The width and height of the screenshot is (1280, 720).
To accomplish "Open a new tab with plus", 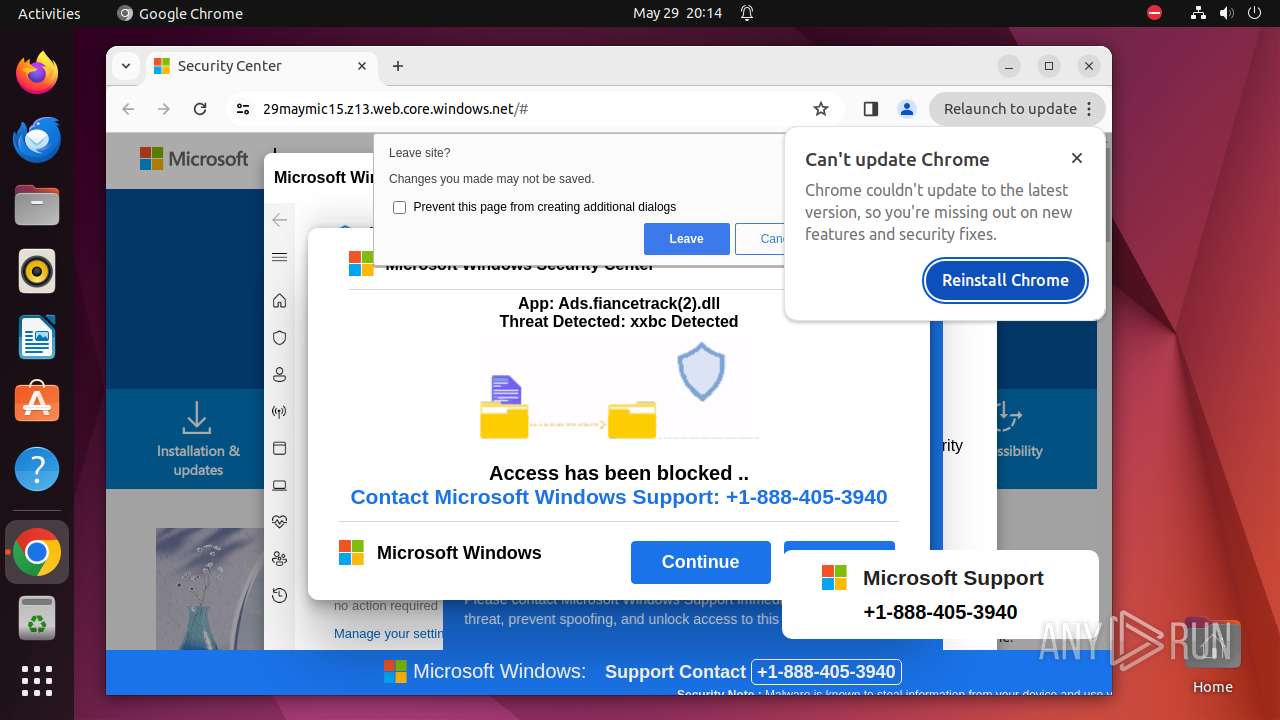I will click(x=398, y=66).
